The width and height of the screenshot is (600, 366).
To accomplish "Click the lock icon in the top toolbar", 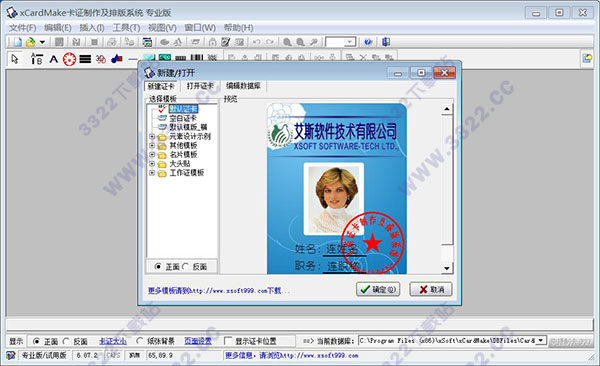I will pos(213,42).
